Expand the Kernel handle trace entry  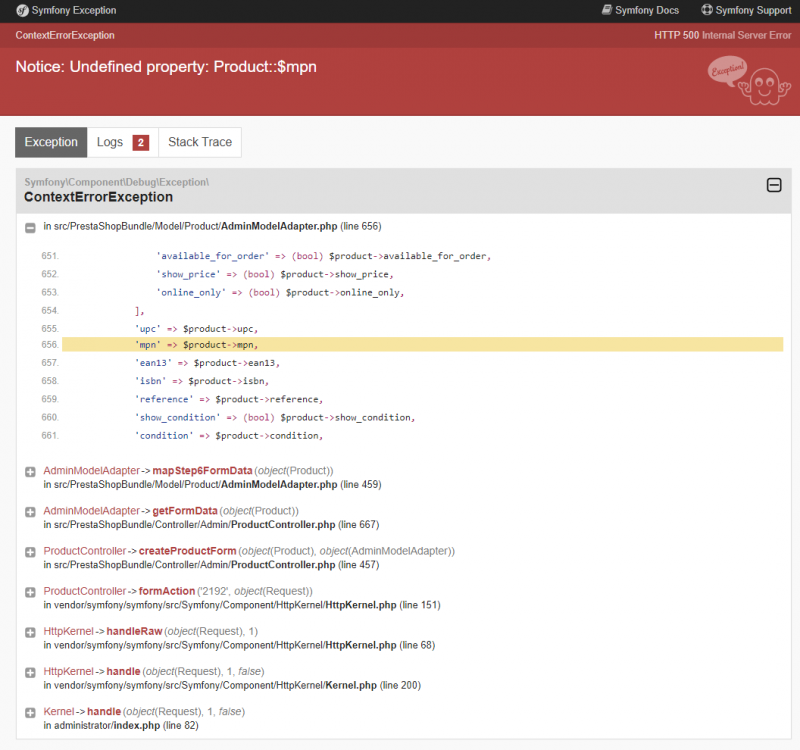coord(30,713)
